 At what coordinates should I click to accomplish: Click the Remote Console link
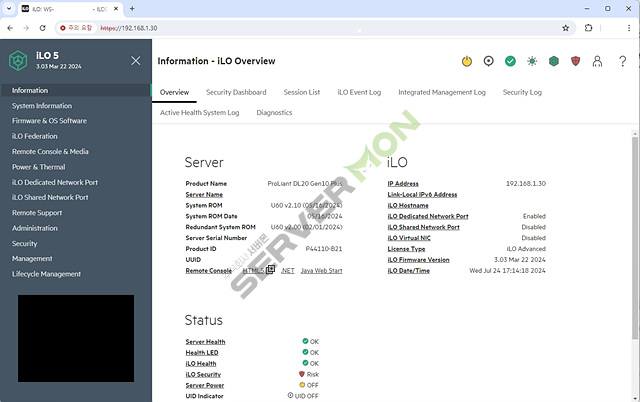point(209,271)
